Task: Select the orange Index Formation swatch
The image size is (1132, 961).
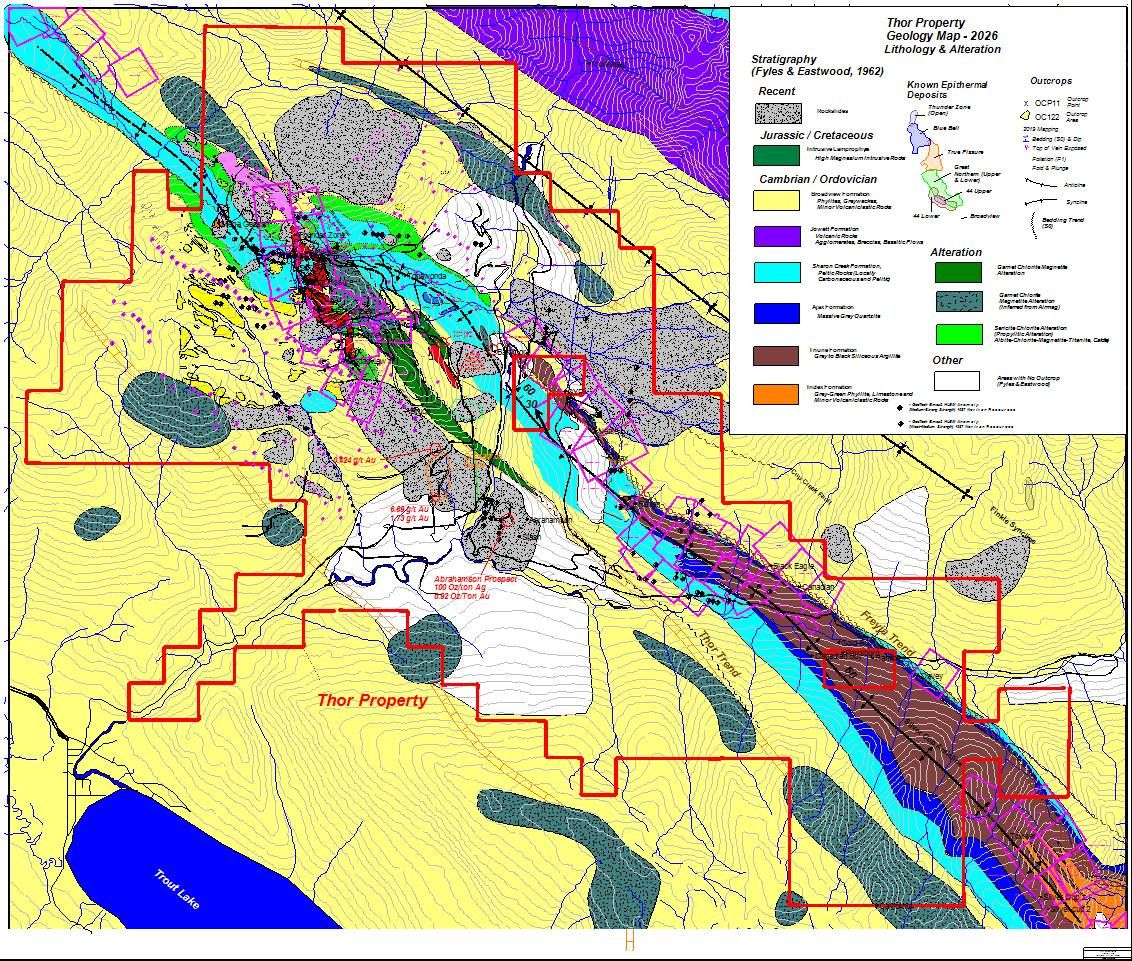Action: (777, 393)
